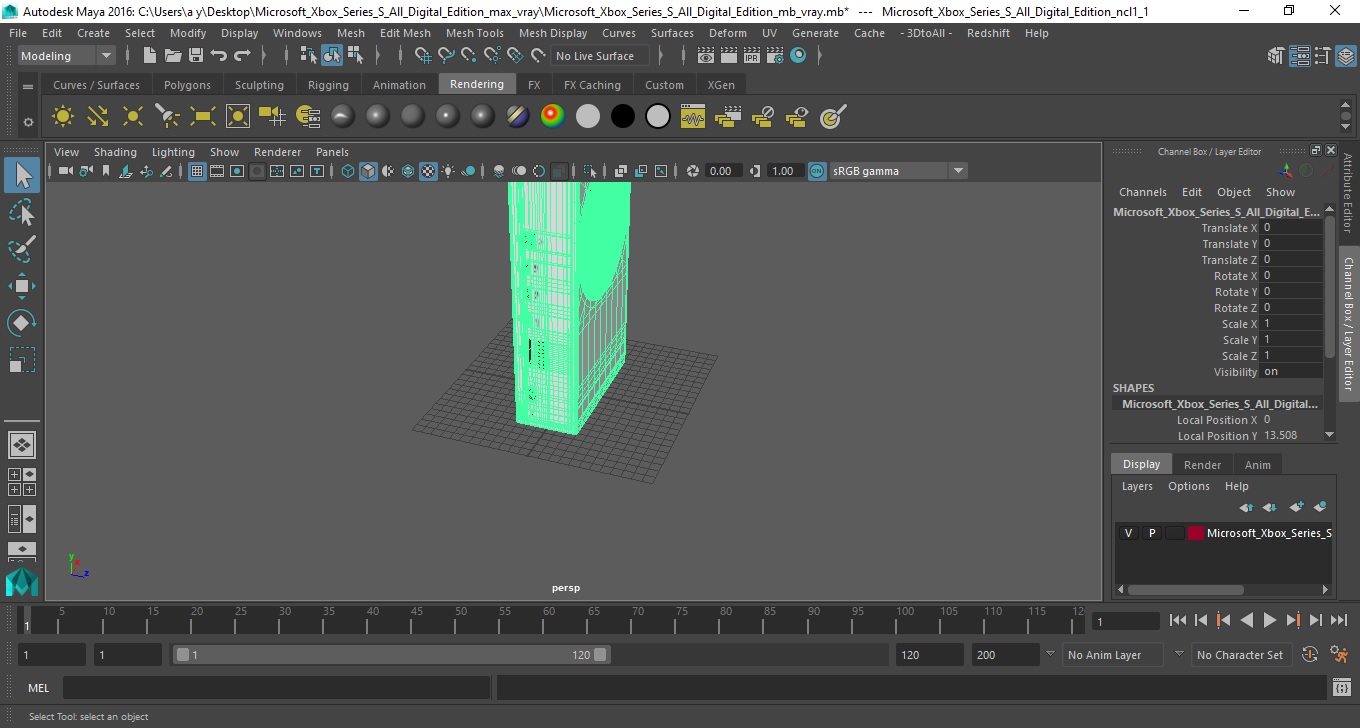
Task: Switch to the Render layer tab
Action: 1202,464
